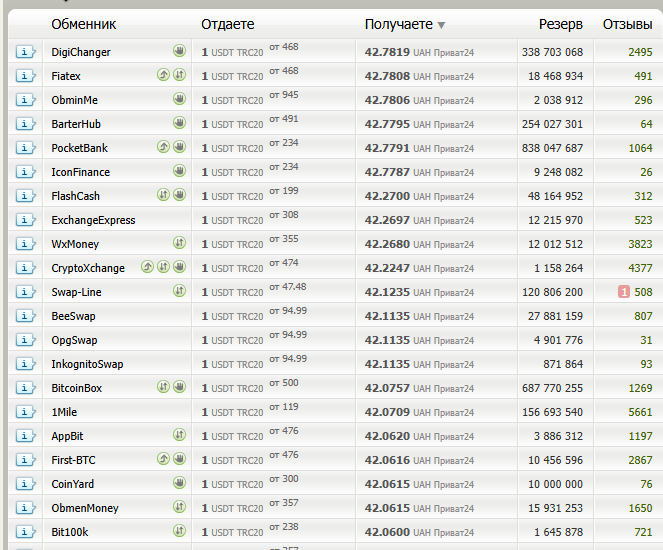Click the two-arrows badge icon next to ObmenMoney
Screen dimensions: 663x550
pos(180,506)
